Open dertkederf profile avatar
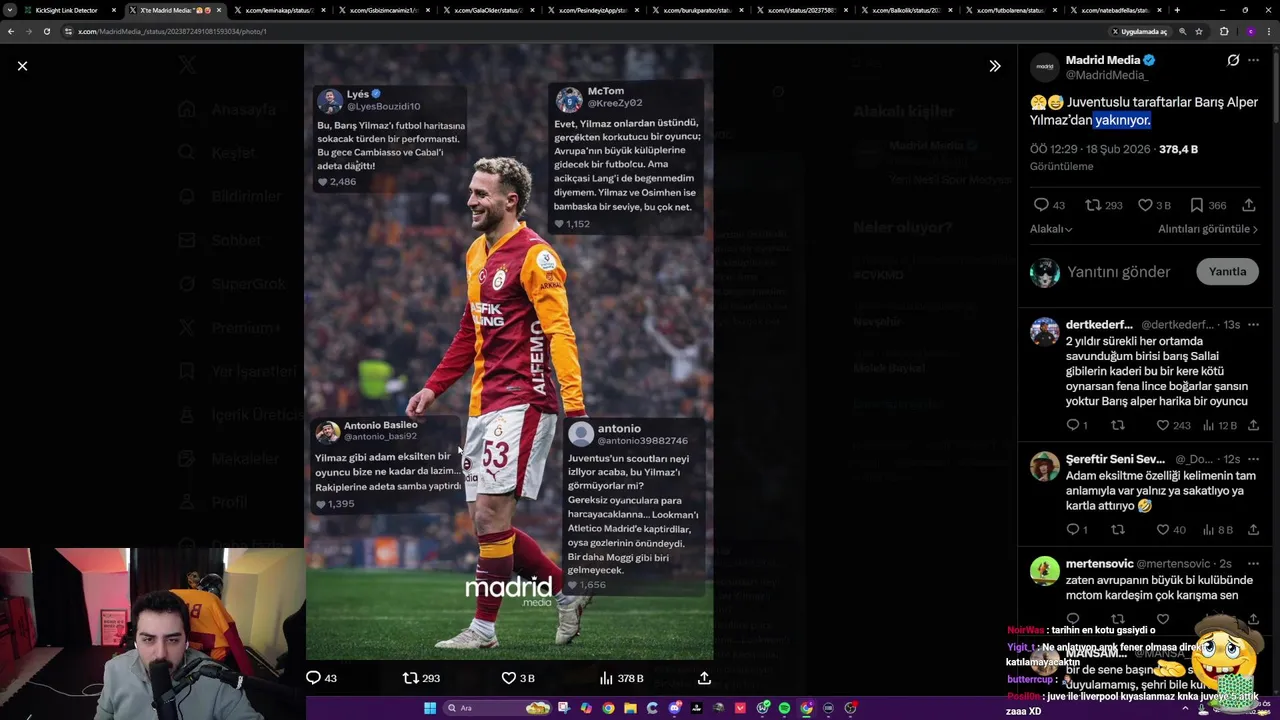This screenshot has height=720, width=1280. (x=1045, y=332)
